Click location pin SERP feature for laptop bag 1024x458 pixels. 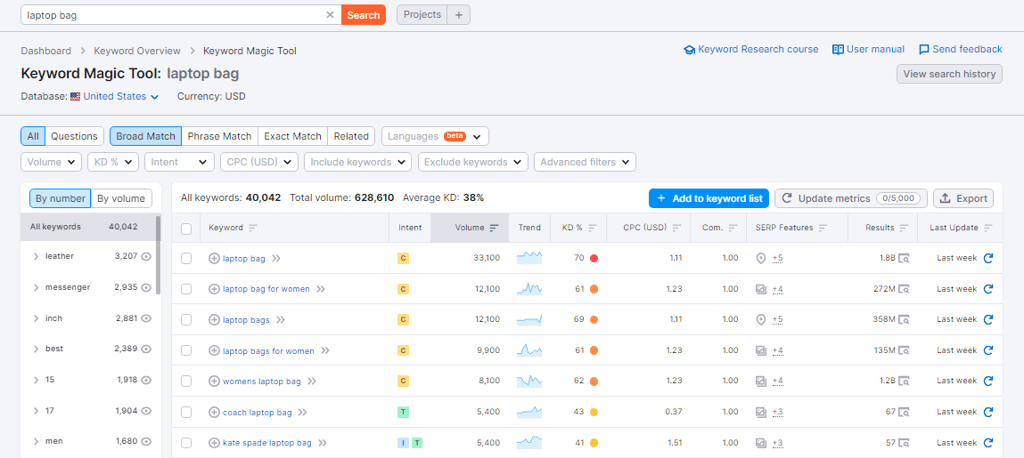761,259
